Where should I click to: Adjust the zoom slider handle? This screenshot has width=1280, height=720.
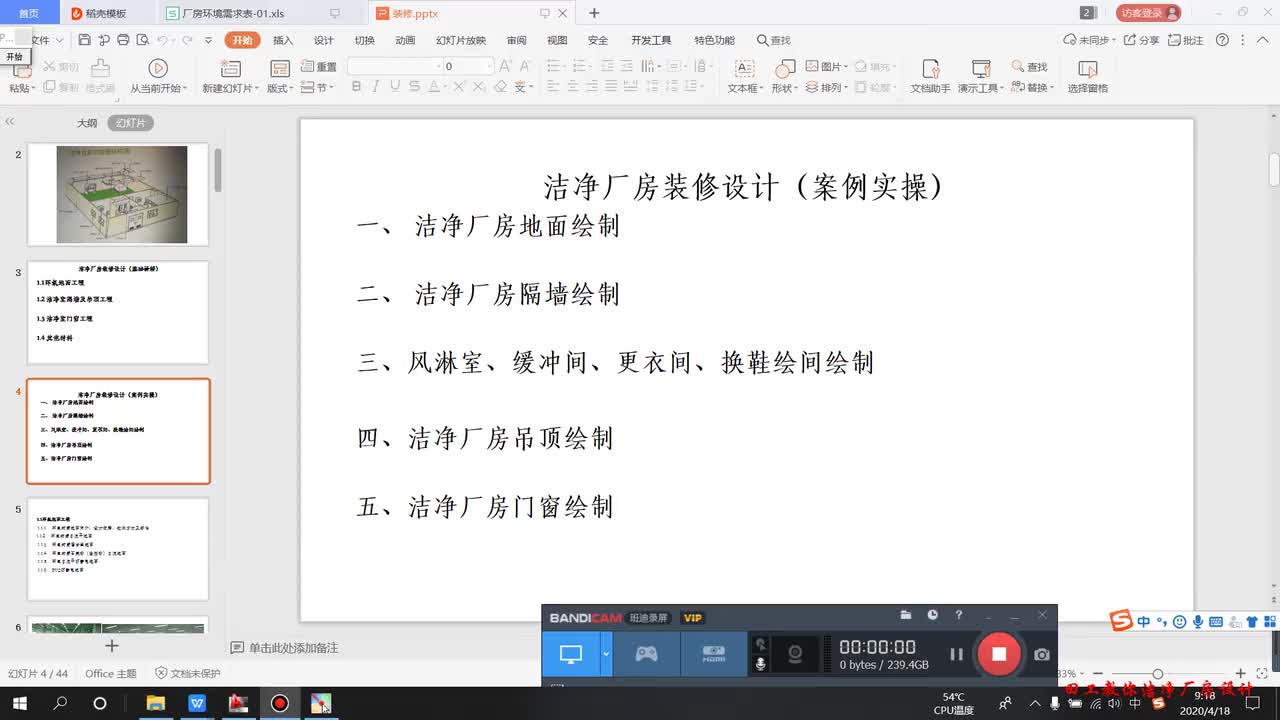pos(1157,674)
